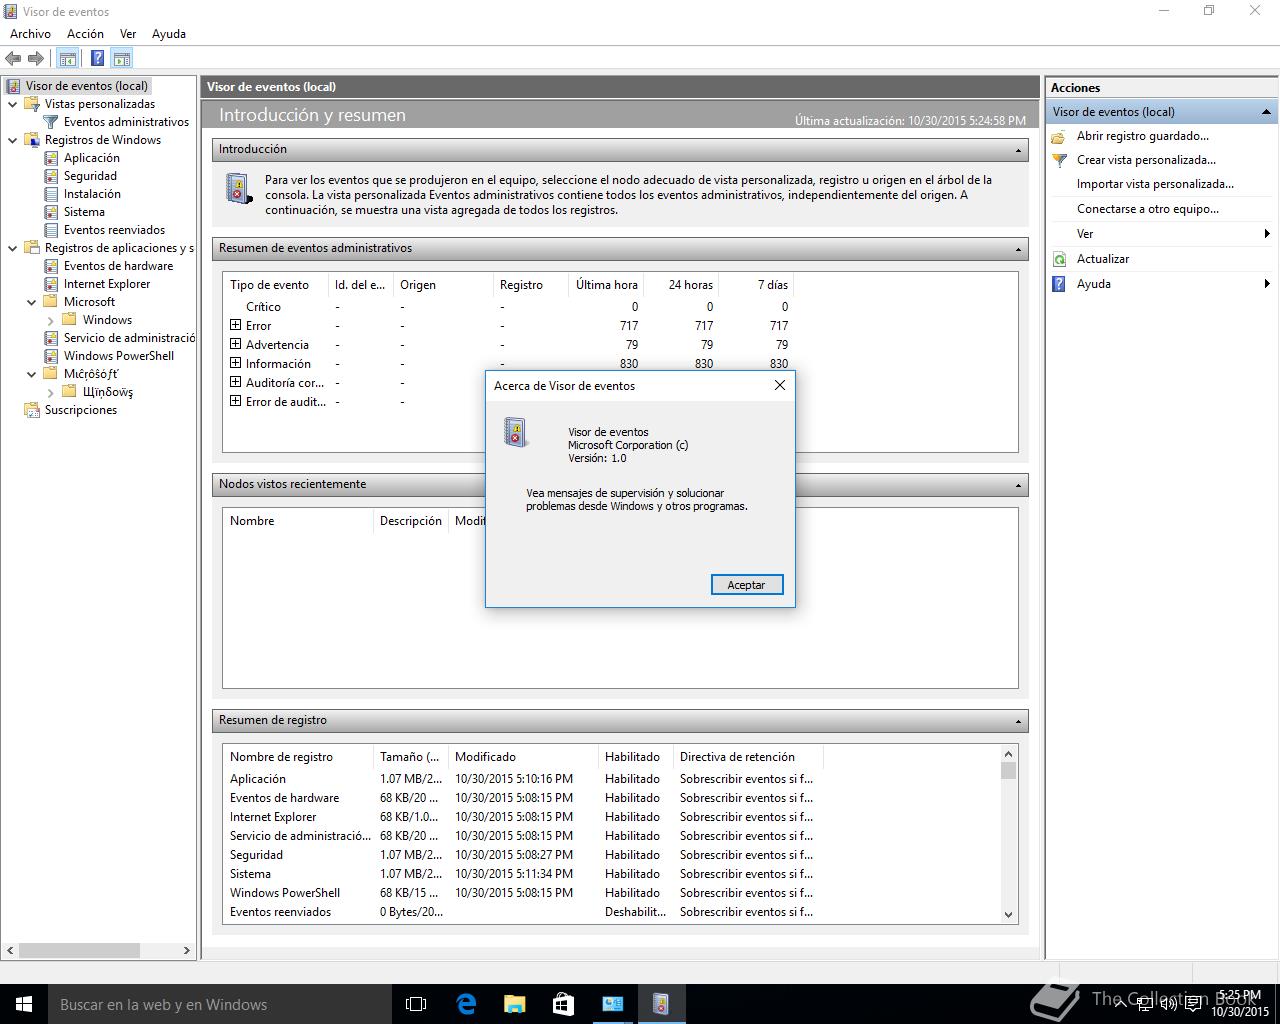
Task: Click the tree pane horizontal scrollbar right arrow
Action: pos(186,951)
